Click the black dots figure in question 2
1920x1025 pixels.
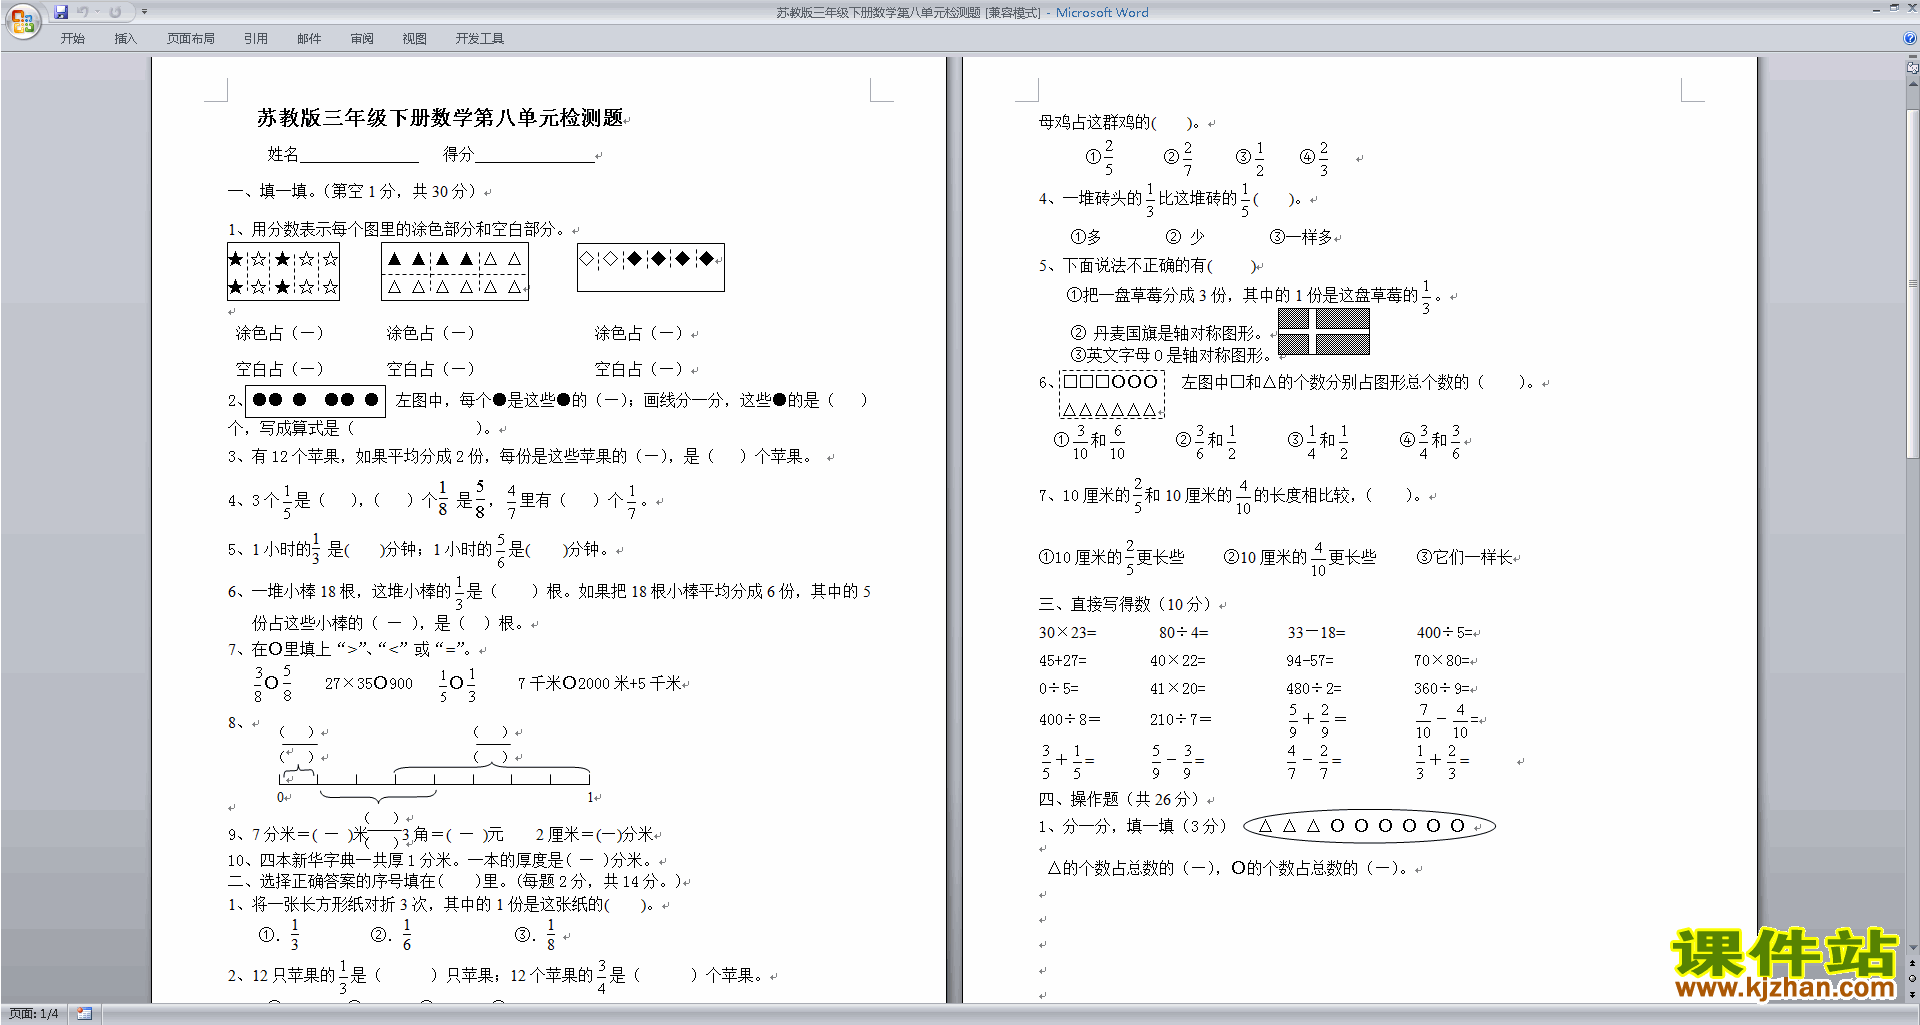315,400
